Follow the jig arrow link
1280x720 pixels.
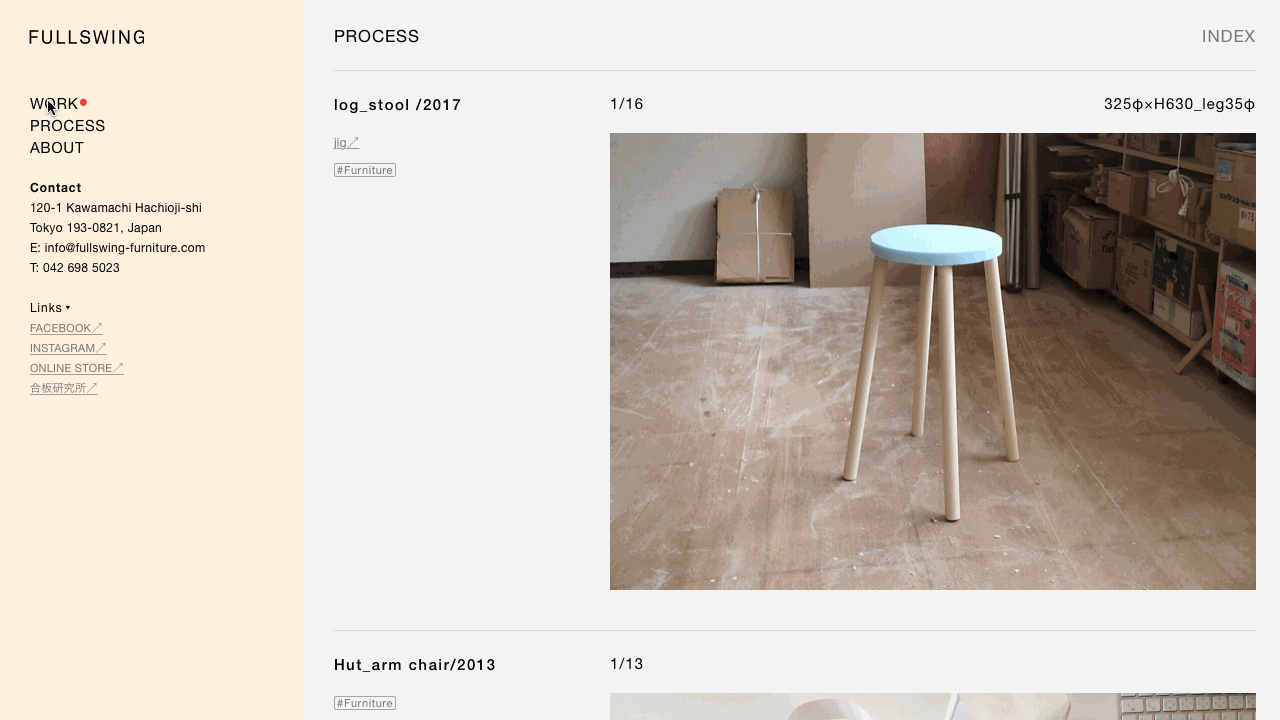(x=347, y=143)
